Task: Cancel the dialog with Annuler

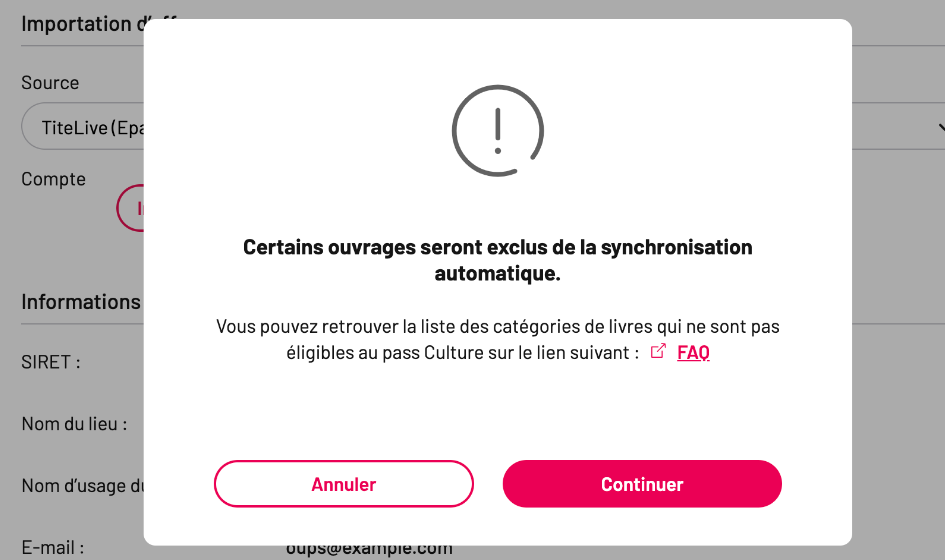Action: click(x=344, y=483)
